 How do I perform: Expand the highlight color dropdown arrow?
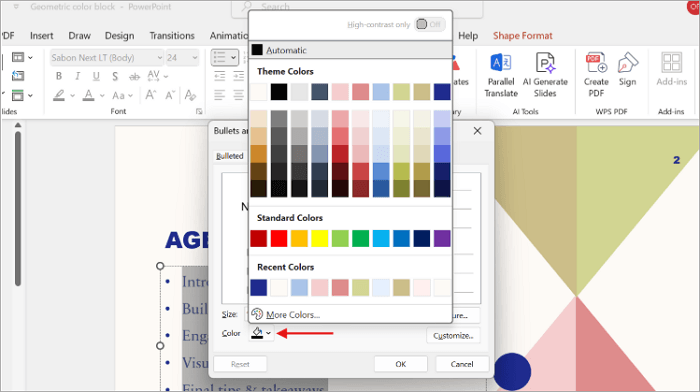coord(72,96)
